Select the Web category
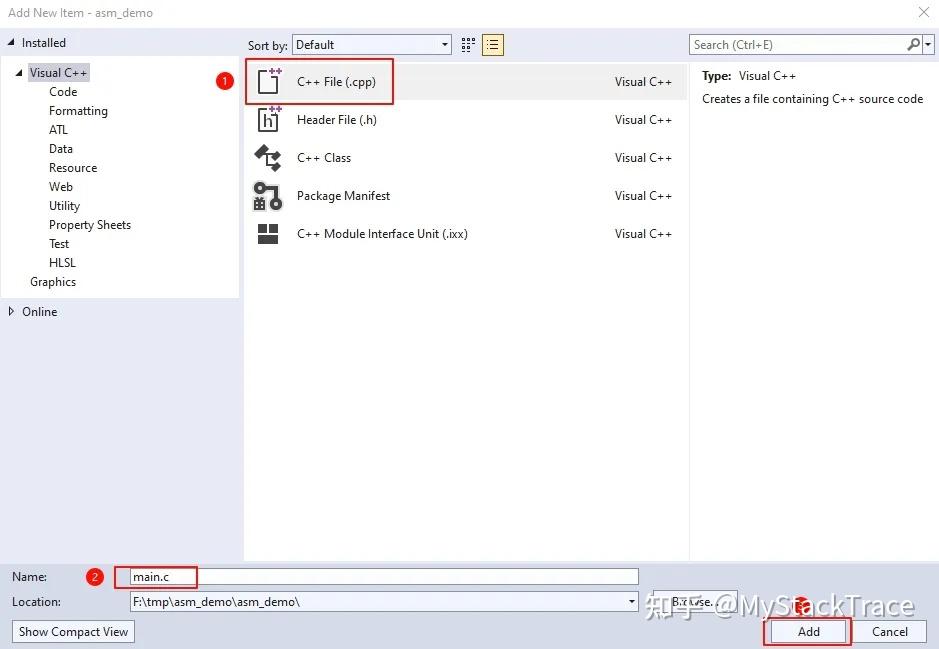Image resolution: width=939 pixels, height=649 pixels. pos(60,187)
